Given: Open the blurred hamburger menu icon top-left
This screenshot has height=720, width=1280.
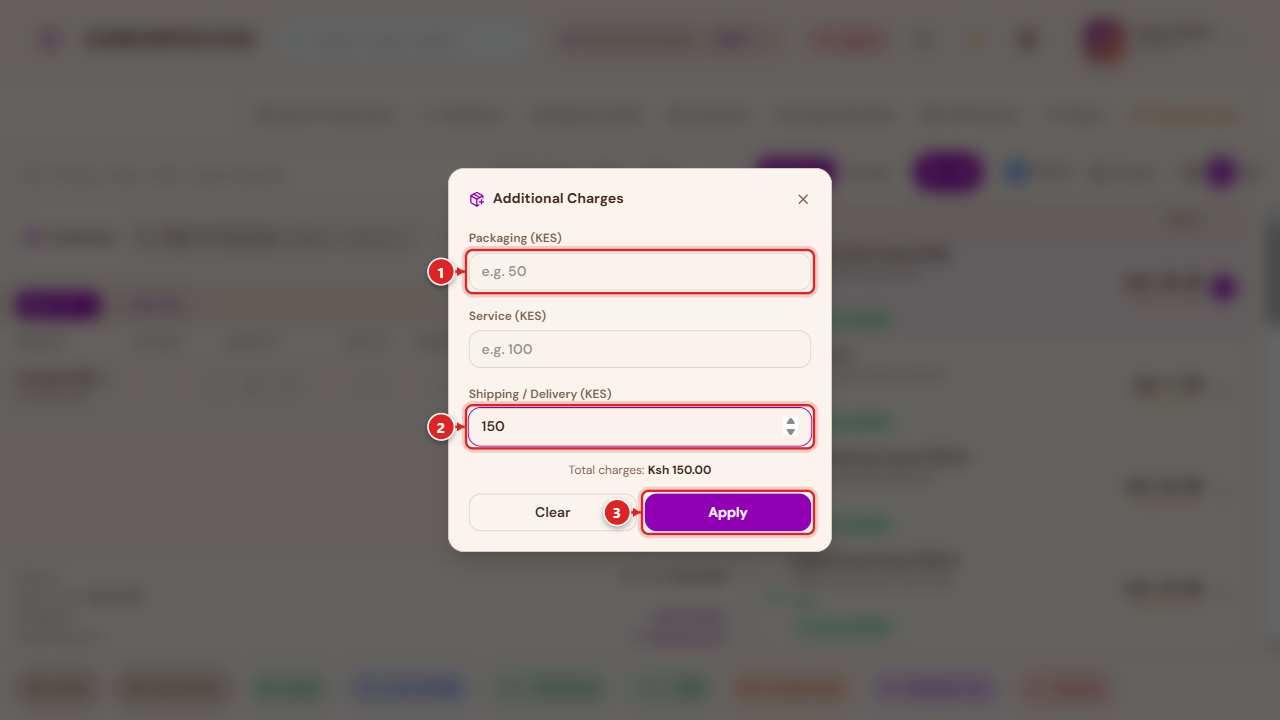Looking at the screenshot, I should pos(50,40).
